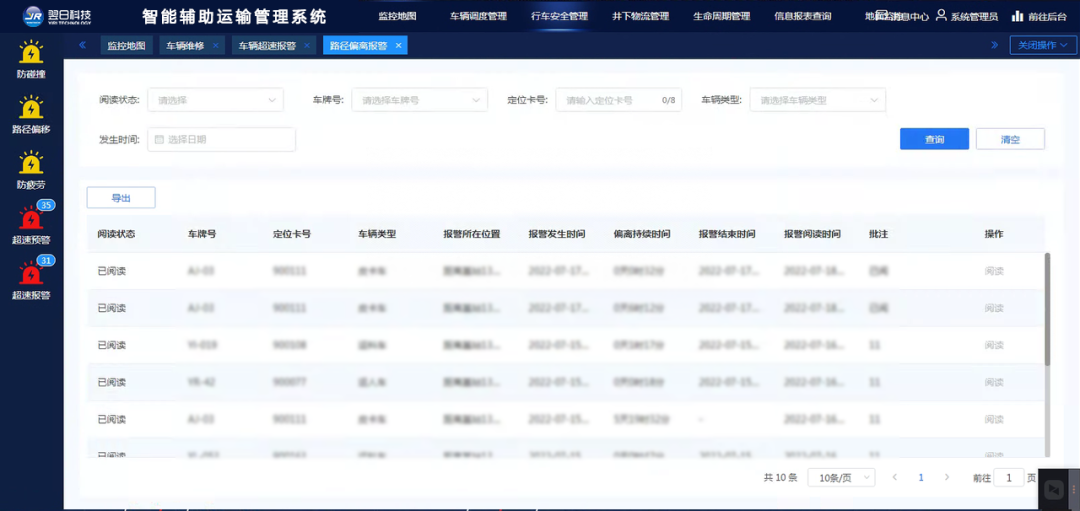
Task: Click the 阅读状态 column header
Action: pyautogui.click(x=116, y=234)
